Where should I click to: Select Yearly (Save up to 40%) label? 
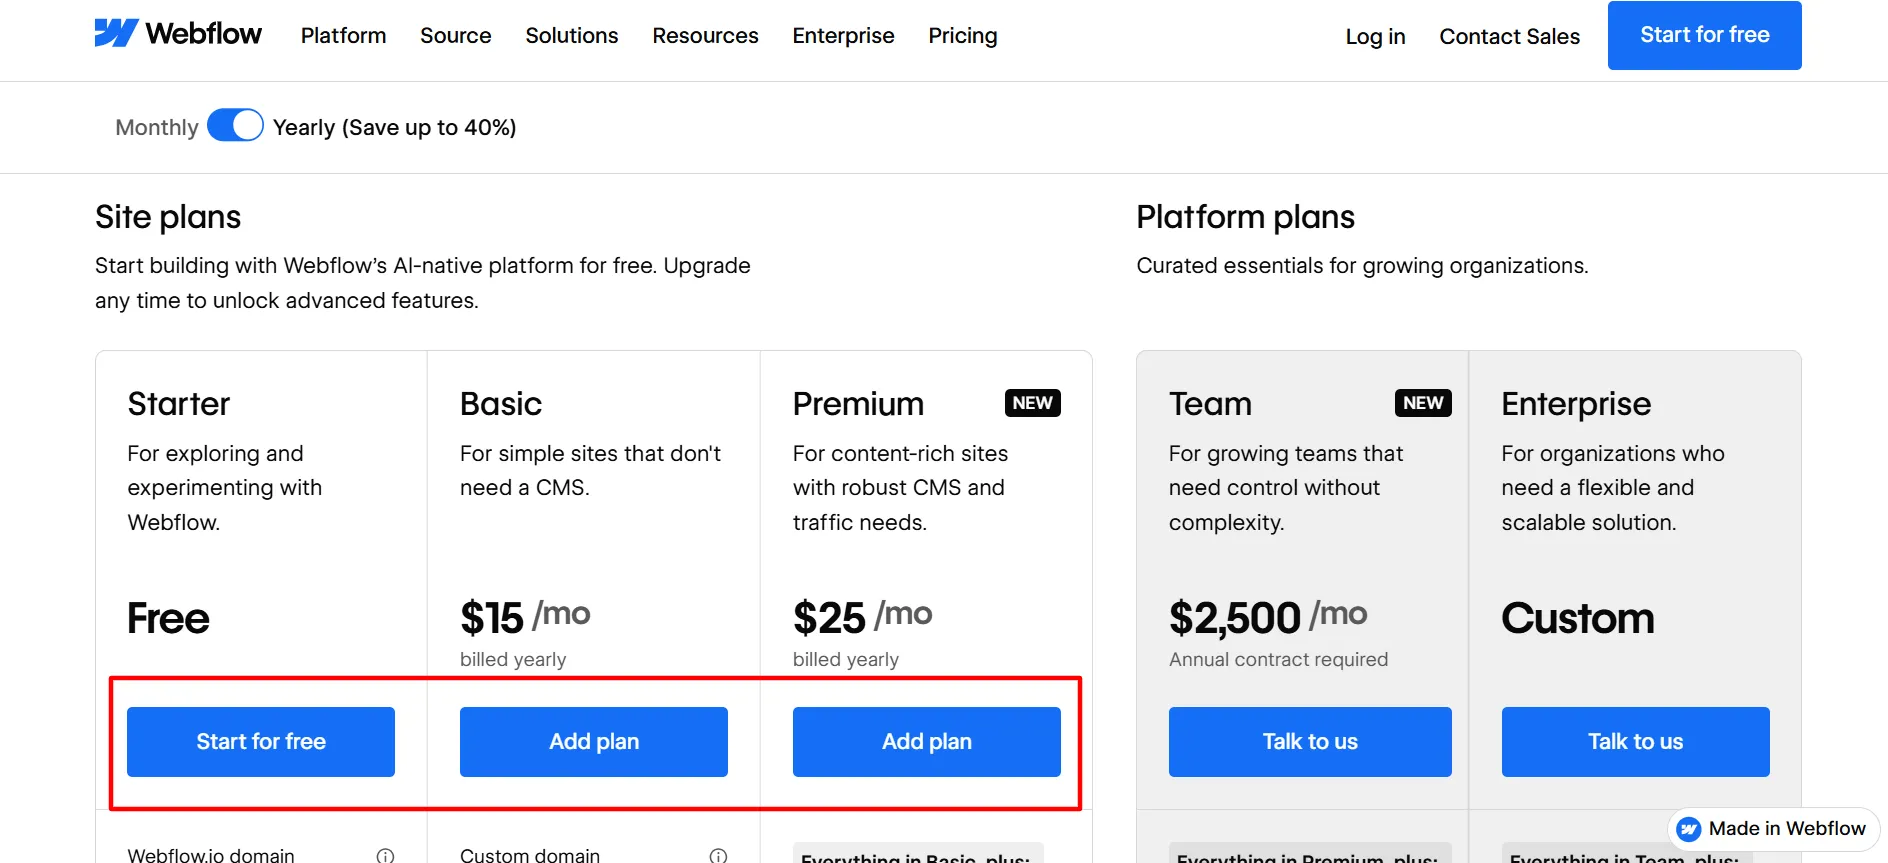394,127
